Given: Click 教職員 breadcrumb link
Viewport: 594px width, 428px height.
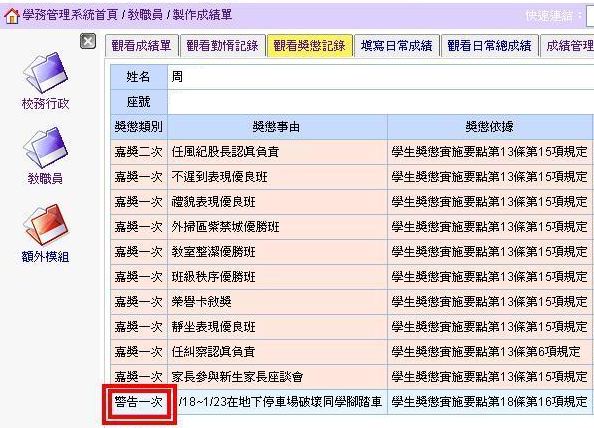Looking at the screenshot, I should coord(145,15).
